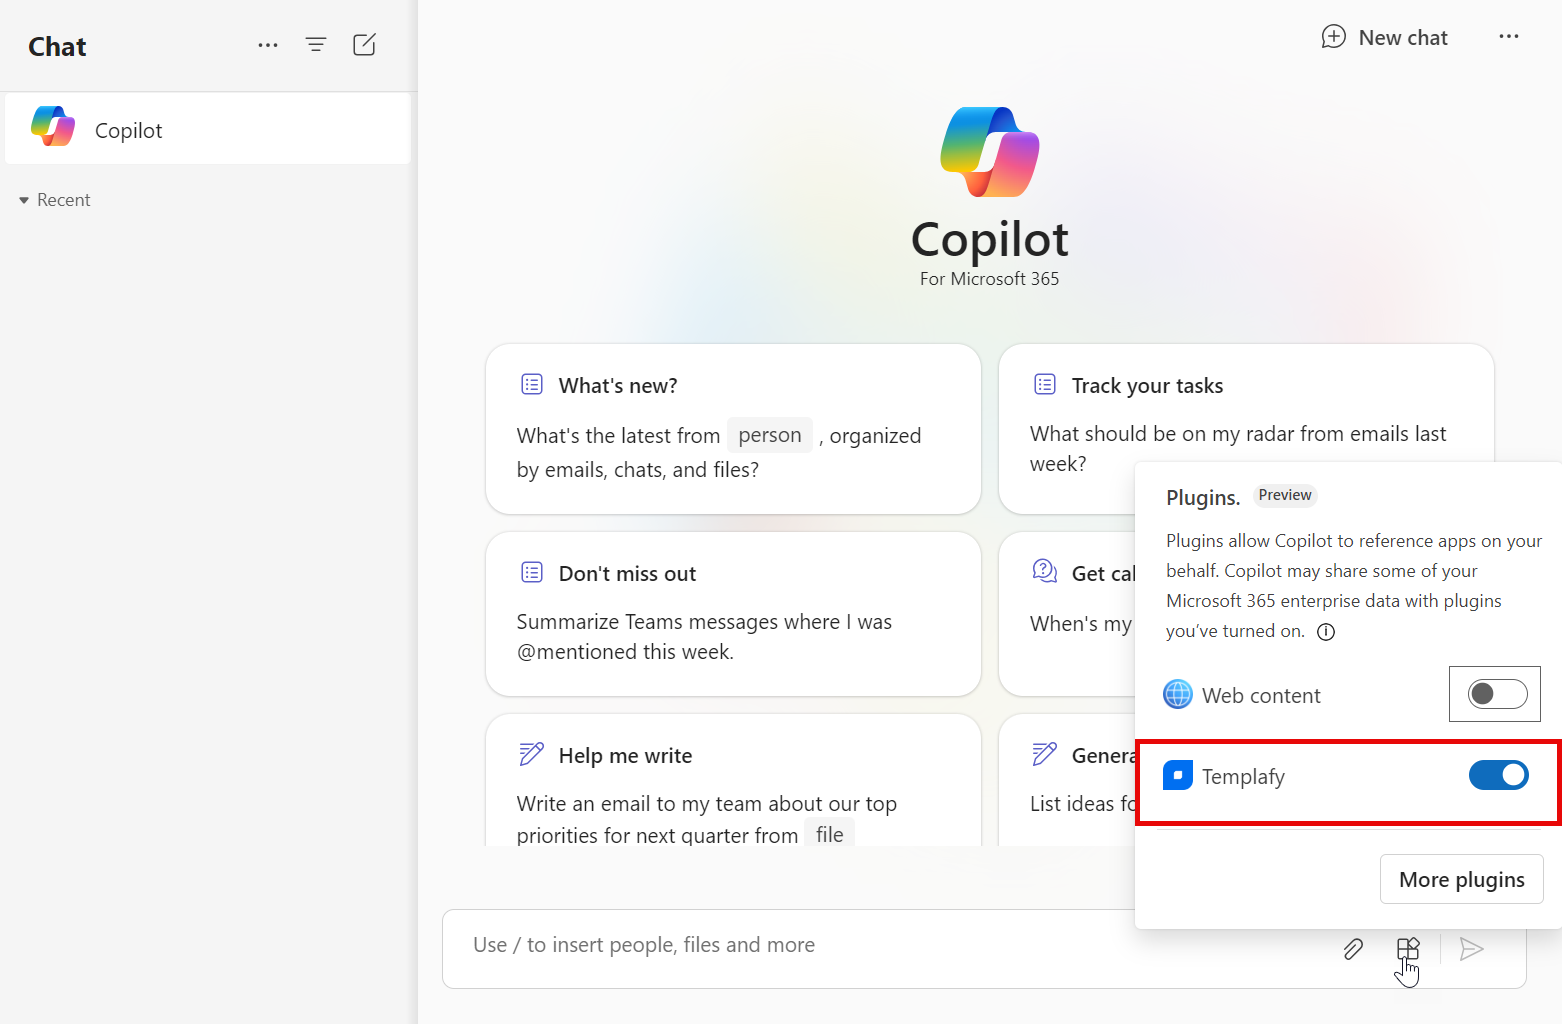Viewport: 1562px width, 1024px height.
Task: Click the Copilot logo above the welcome text
Action: (989, 151)
